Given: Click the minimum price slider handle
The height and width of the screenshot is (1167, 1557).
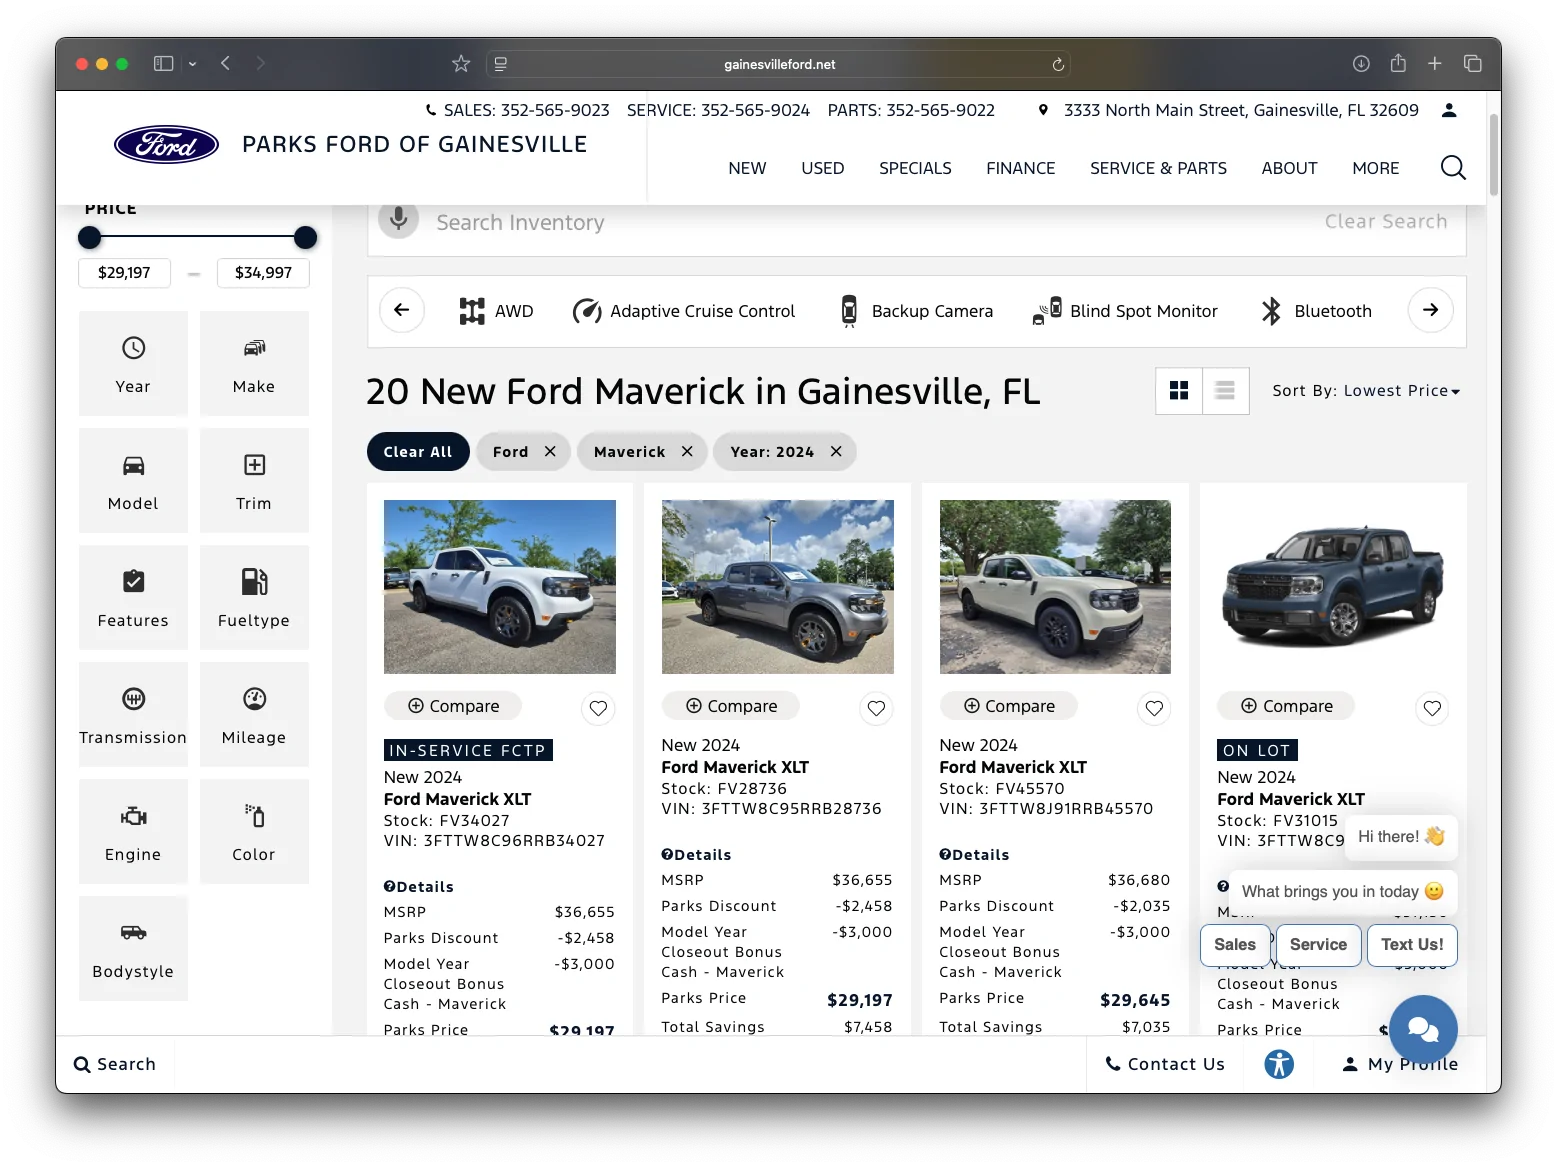Looking at the screenshot, I should coord(90,237).
